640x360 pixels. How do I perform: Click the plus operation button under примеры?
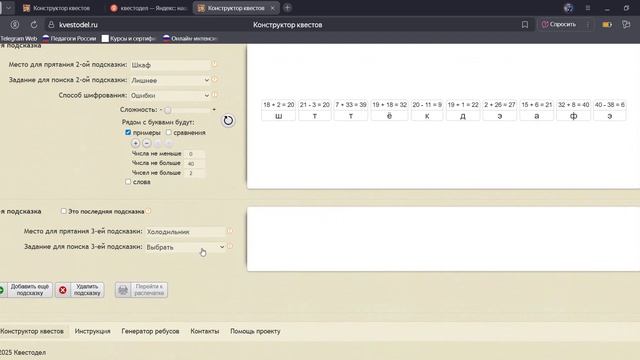(x=136, y=143)
